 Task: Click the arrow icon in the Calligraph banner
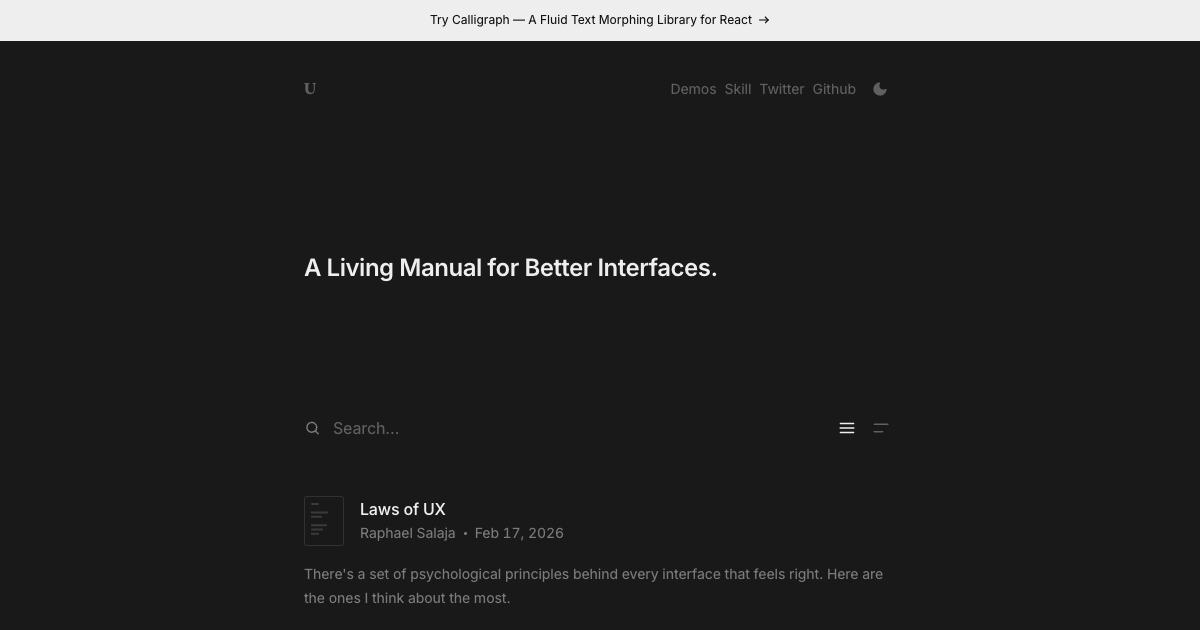764,20
